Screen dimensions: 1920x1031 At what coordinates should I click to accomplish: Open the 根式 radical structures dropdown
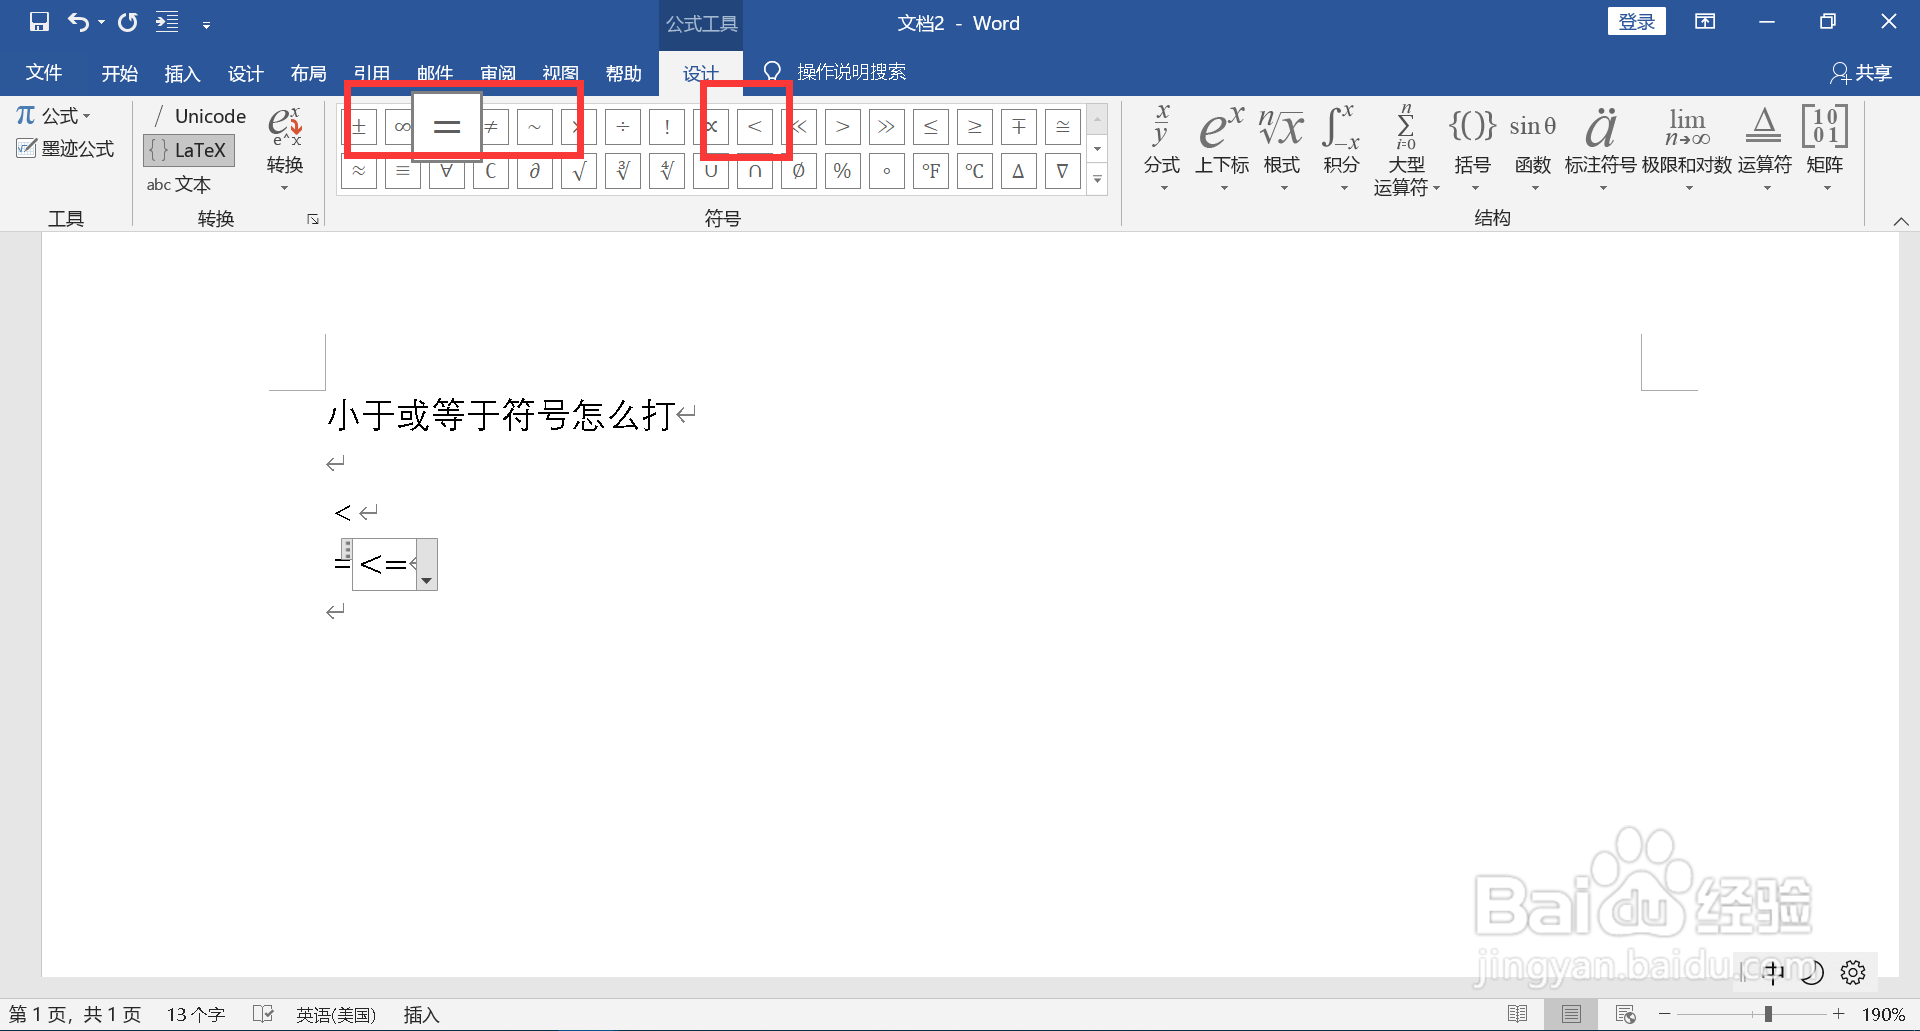point(1282,148)
